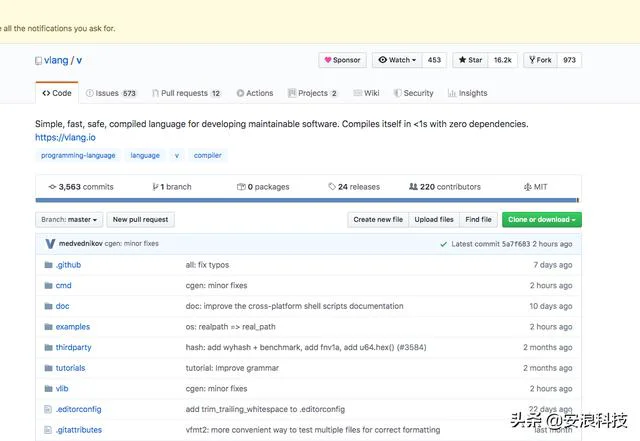Open commit 'tutorial: improve grammar'

[x=232, y=368]
